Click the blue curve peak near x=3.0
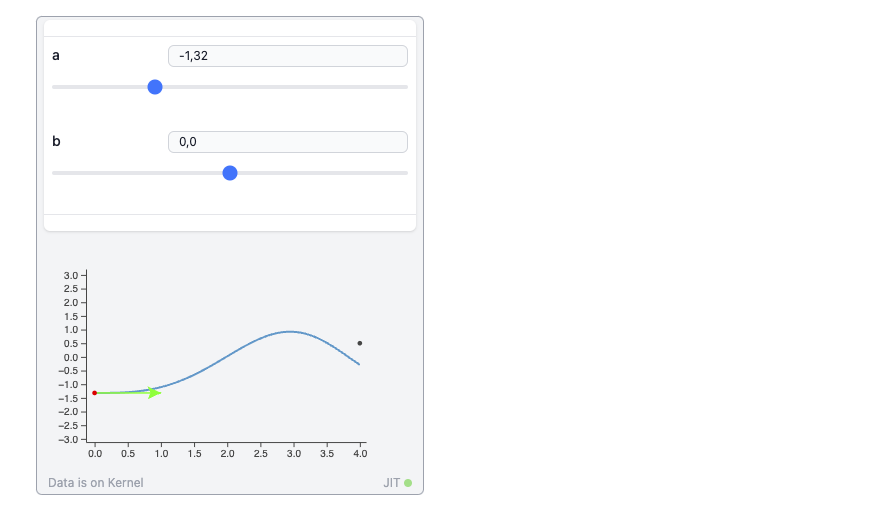This screenshot has height=513, width=887. [291, 331]
